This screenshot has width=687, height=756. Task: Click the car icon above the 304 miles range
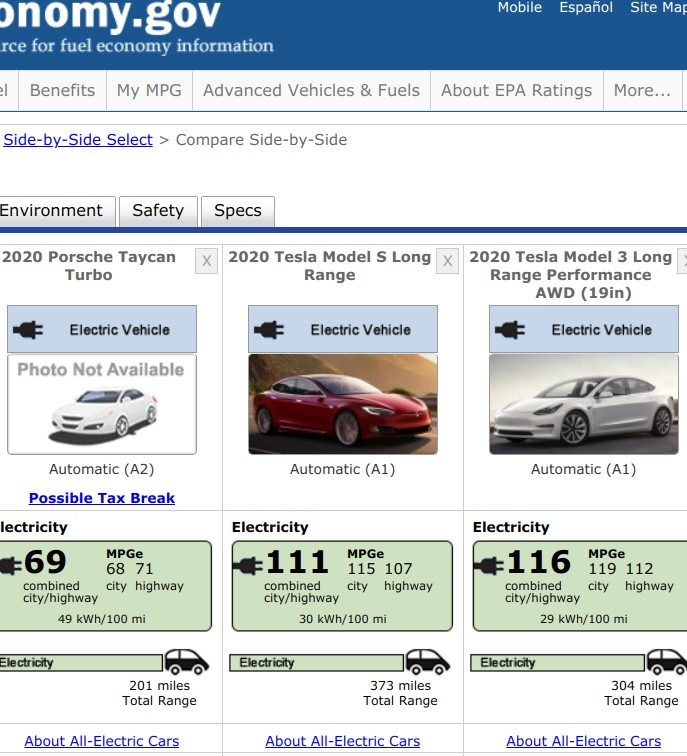667,662
